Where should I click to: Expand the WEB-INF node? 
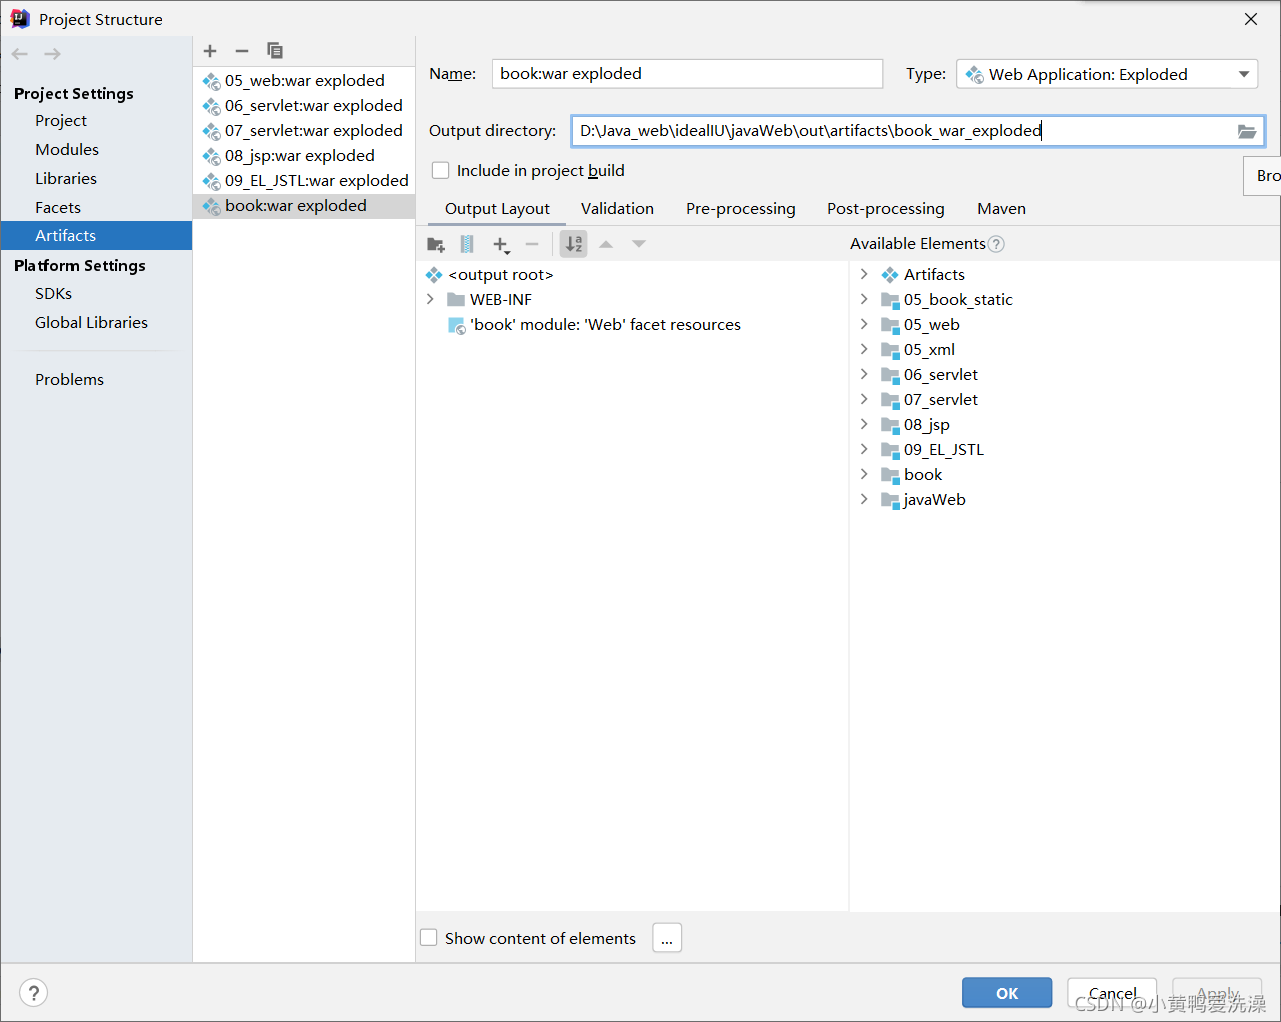[430, 300]
